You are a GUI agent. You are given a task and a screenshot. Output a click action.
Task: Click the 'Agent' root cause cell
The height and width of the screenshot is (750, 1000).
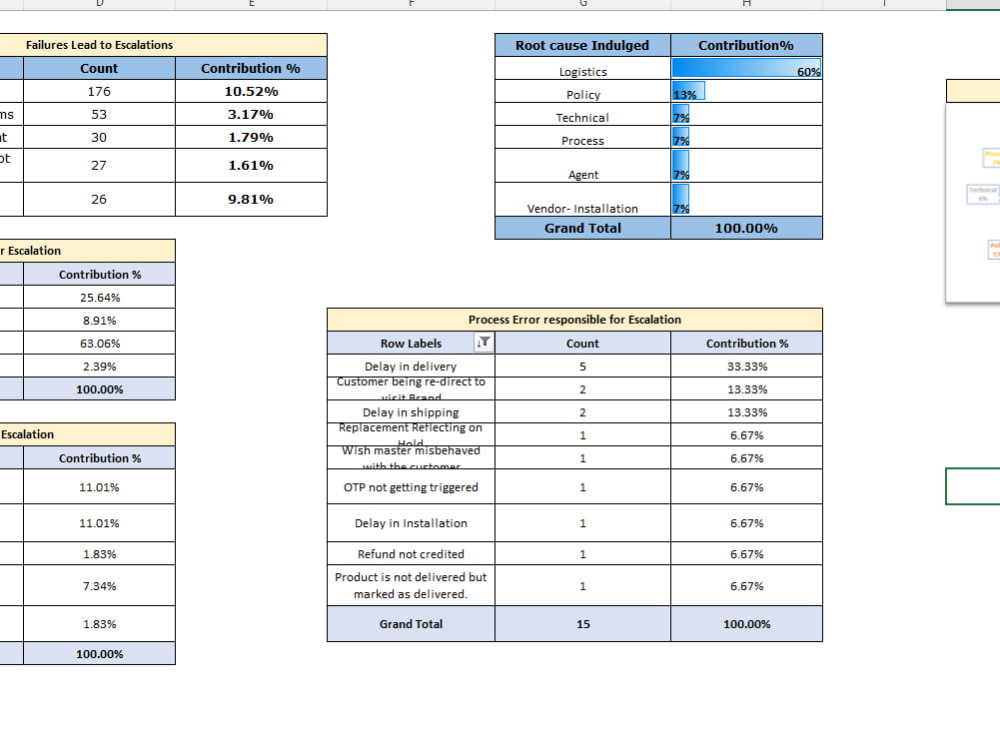click(582, 166)
